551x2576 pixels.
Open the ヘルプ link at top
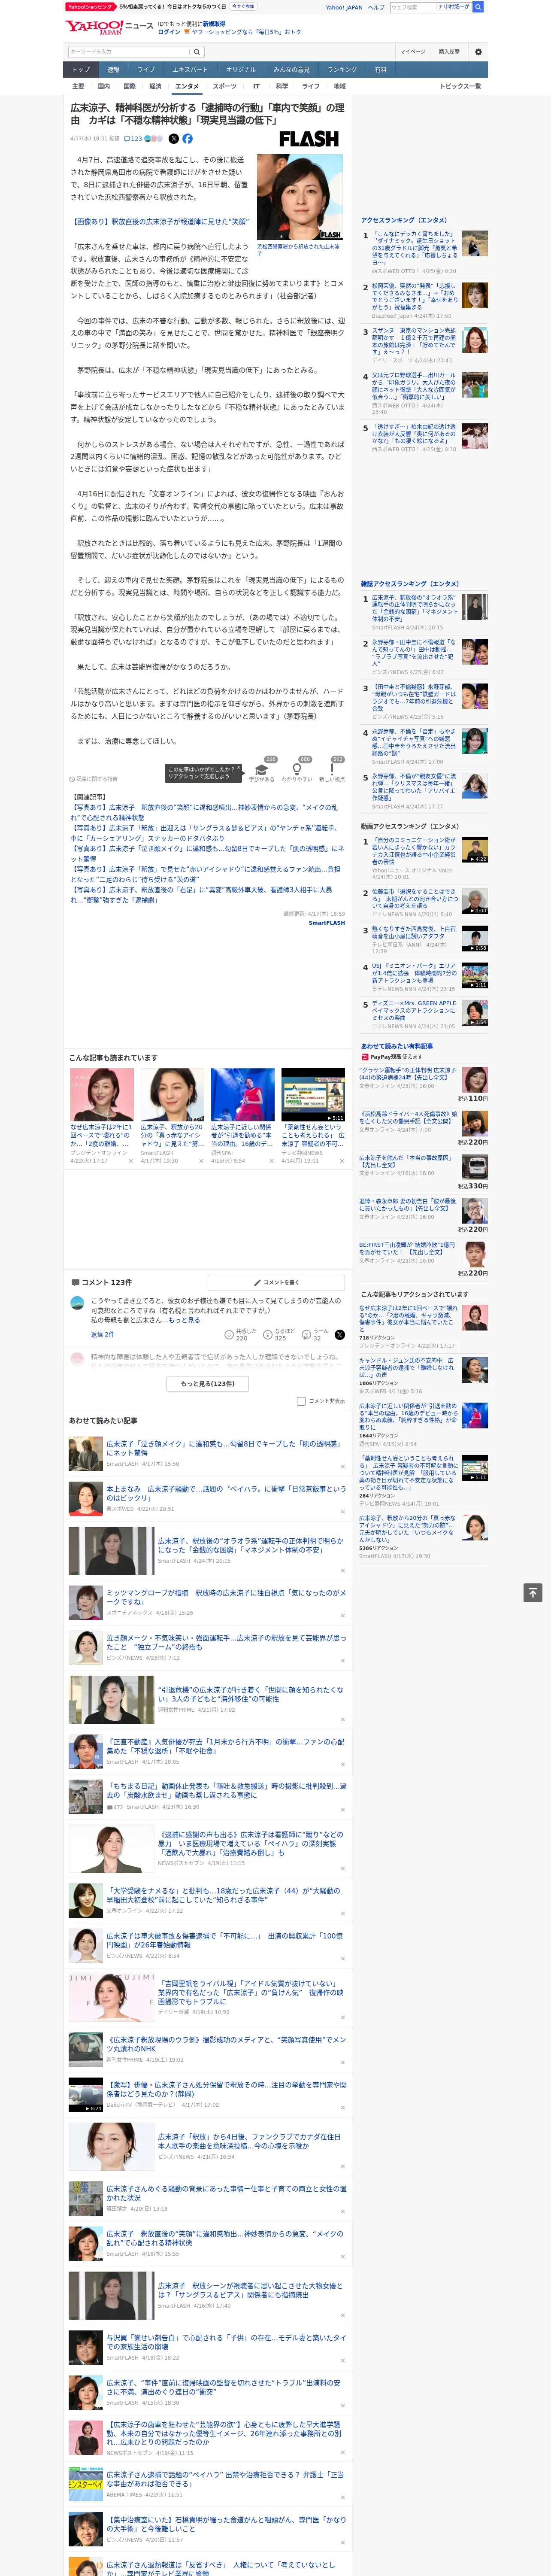376,7
